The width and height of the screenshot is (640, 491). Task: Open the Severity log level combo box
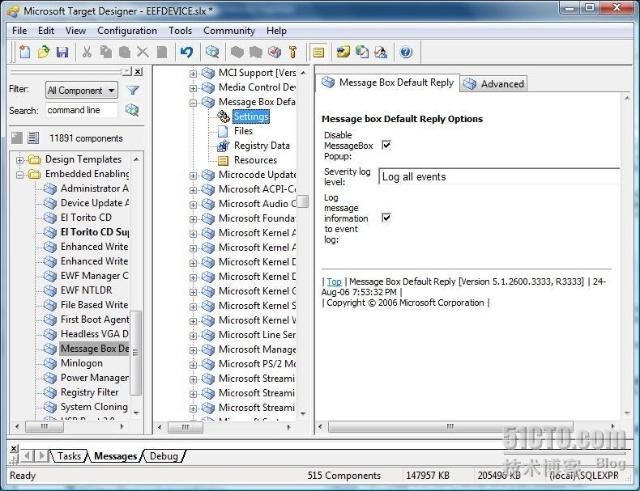[499, 177]
